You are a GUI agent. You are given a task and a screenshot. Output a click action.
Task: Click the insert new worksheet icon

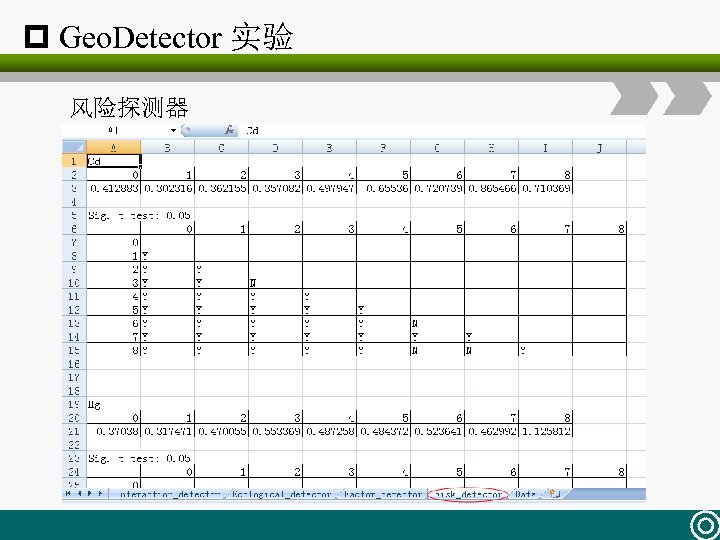[x=555, y=494]
